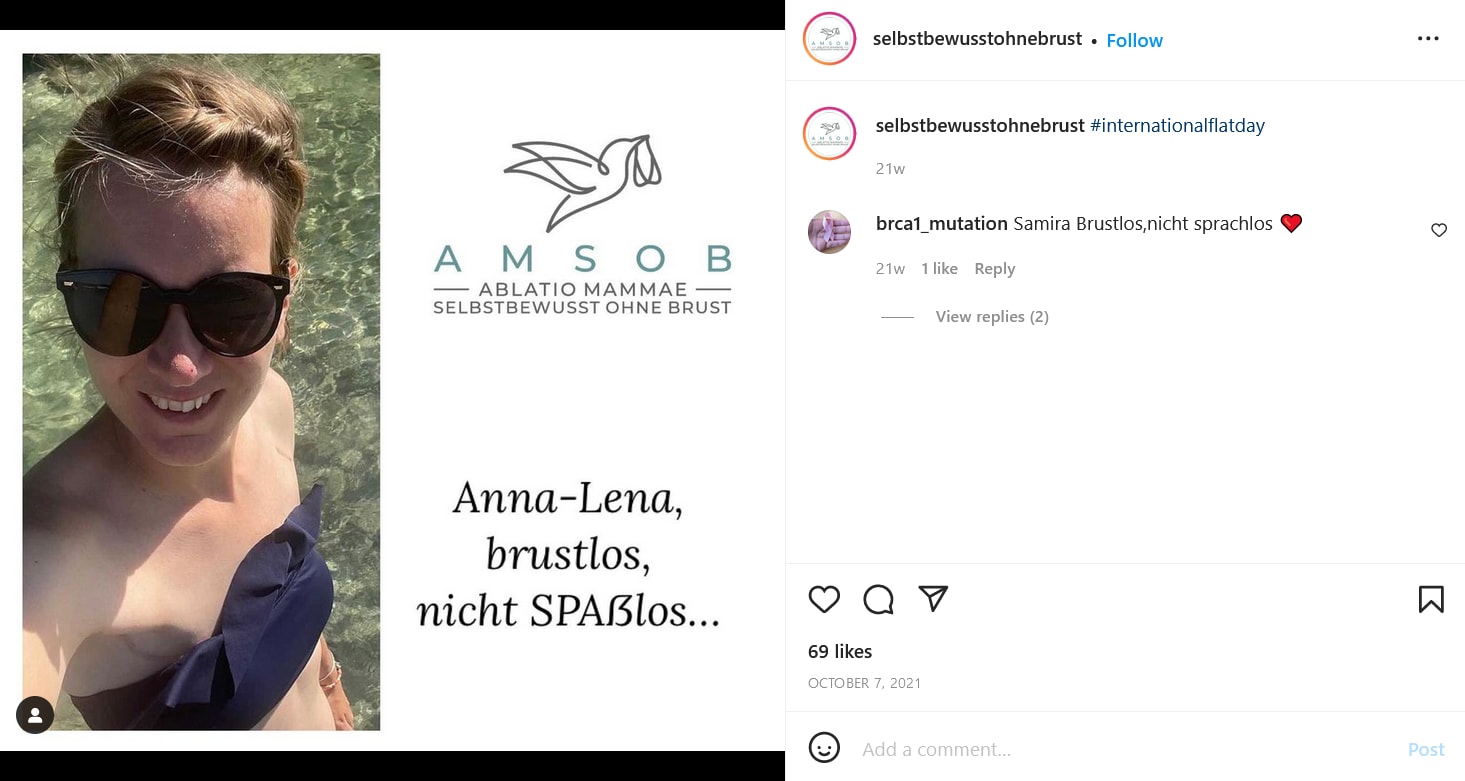Show tagged people icon on the photo
The height and width of the screenshot is (781, 1465).
point(35,715)
